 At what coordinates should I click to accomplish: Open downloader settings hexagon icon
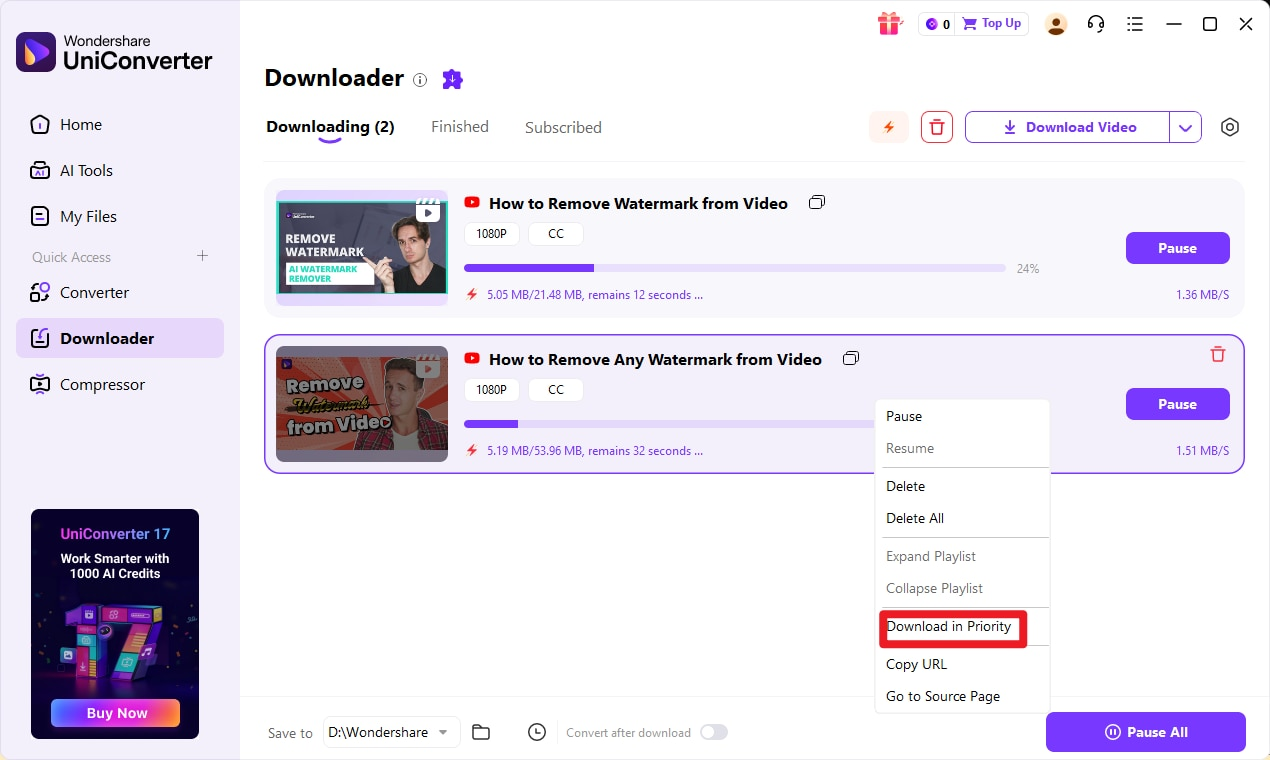click(1230, 127)
